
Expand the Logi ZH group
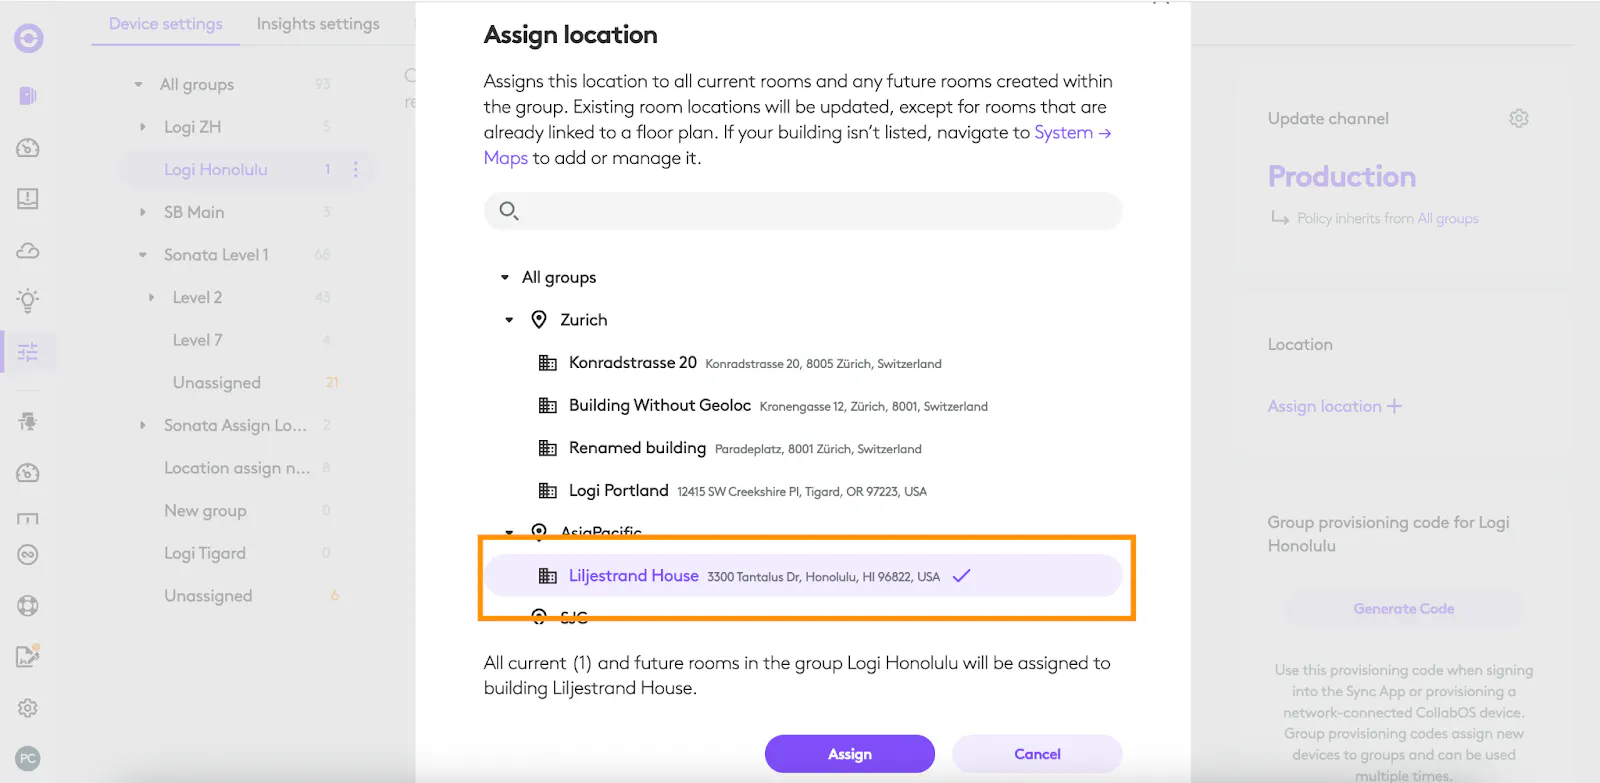pyautogui.click(x=142, y=127)
